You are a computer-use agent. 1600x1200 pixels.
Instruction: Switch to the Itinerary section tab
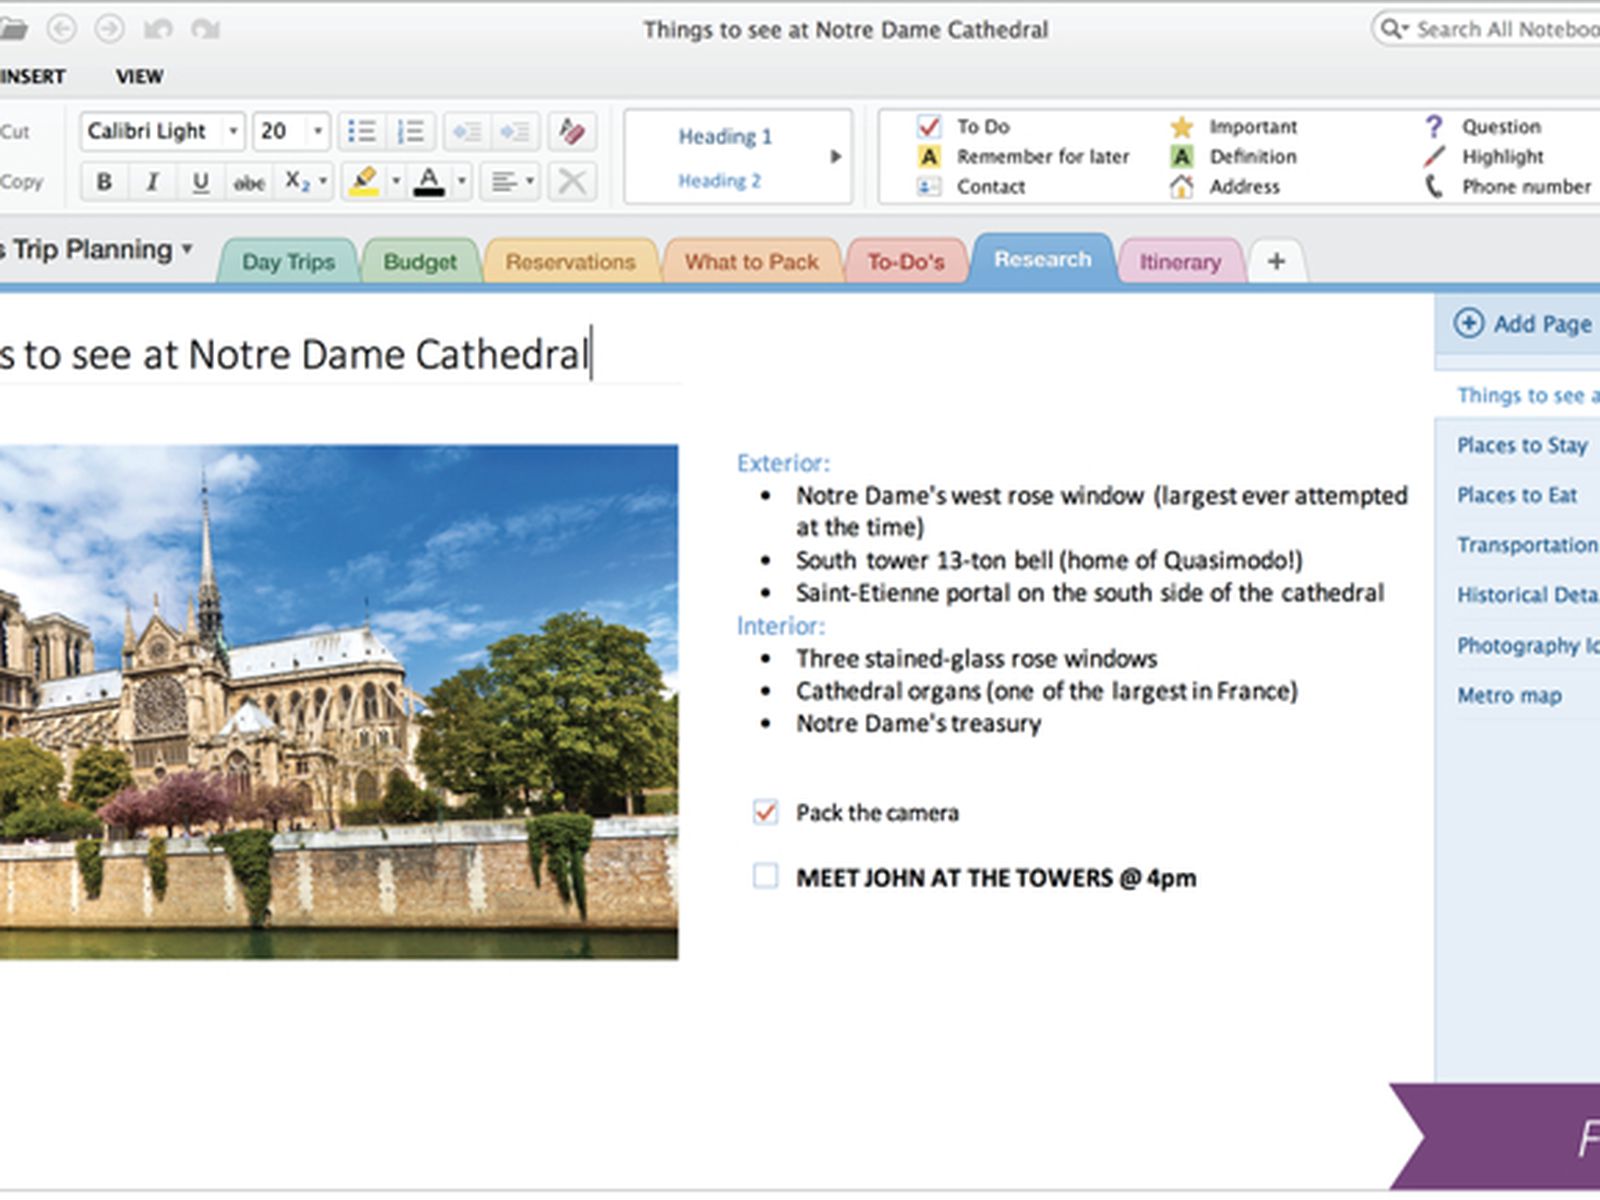pos(1180,262)
